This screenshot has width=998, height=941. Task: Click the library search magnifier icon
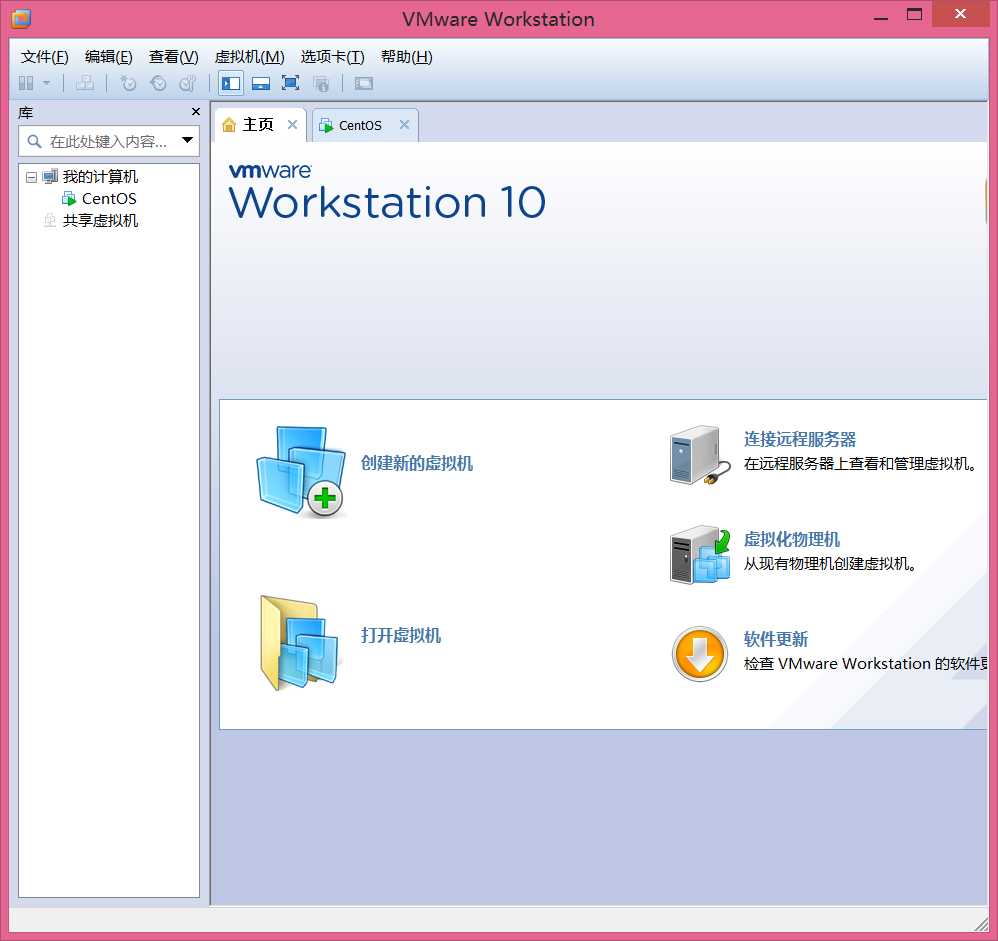(34, 141)
